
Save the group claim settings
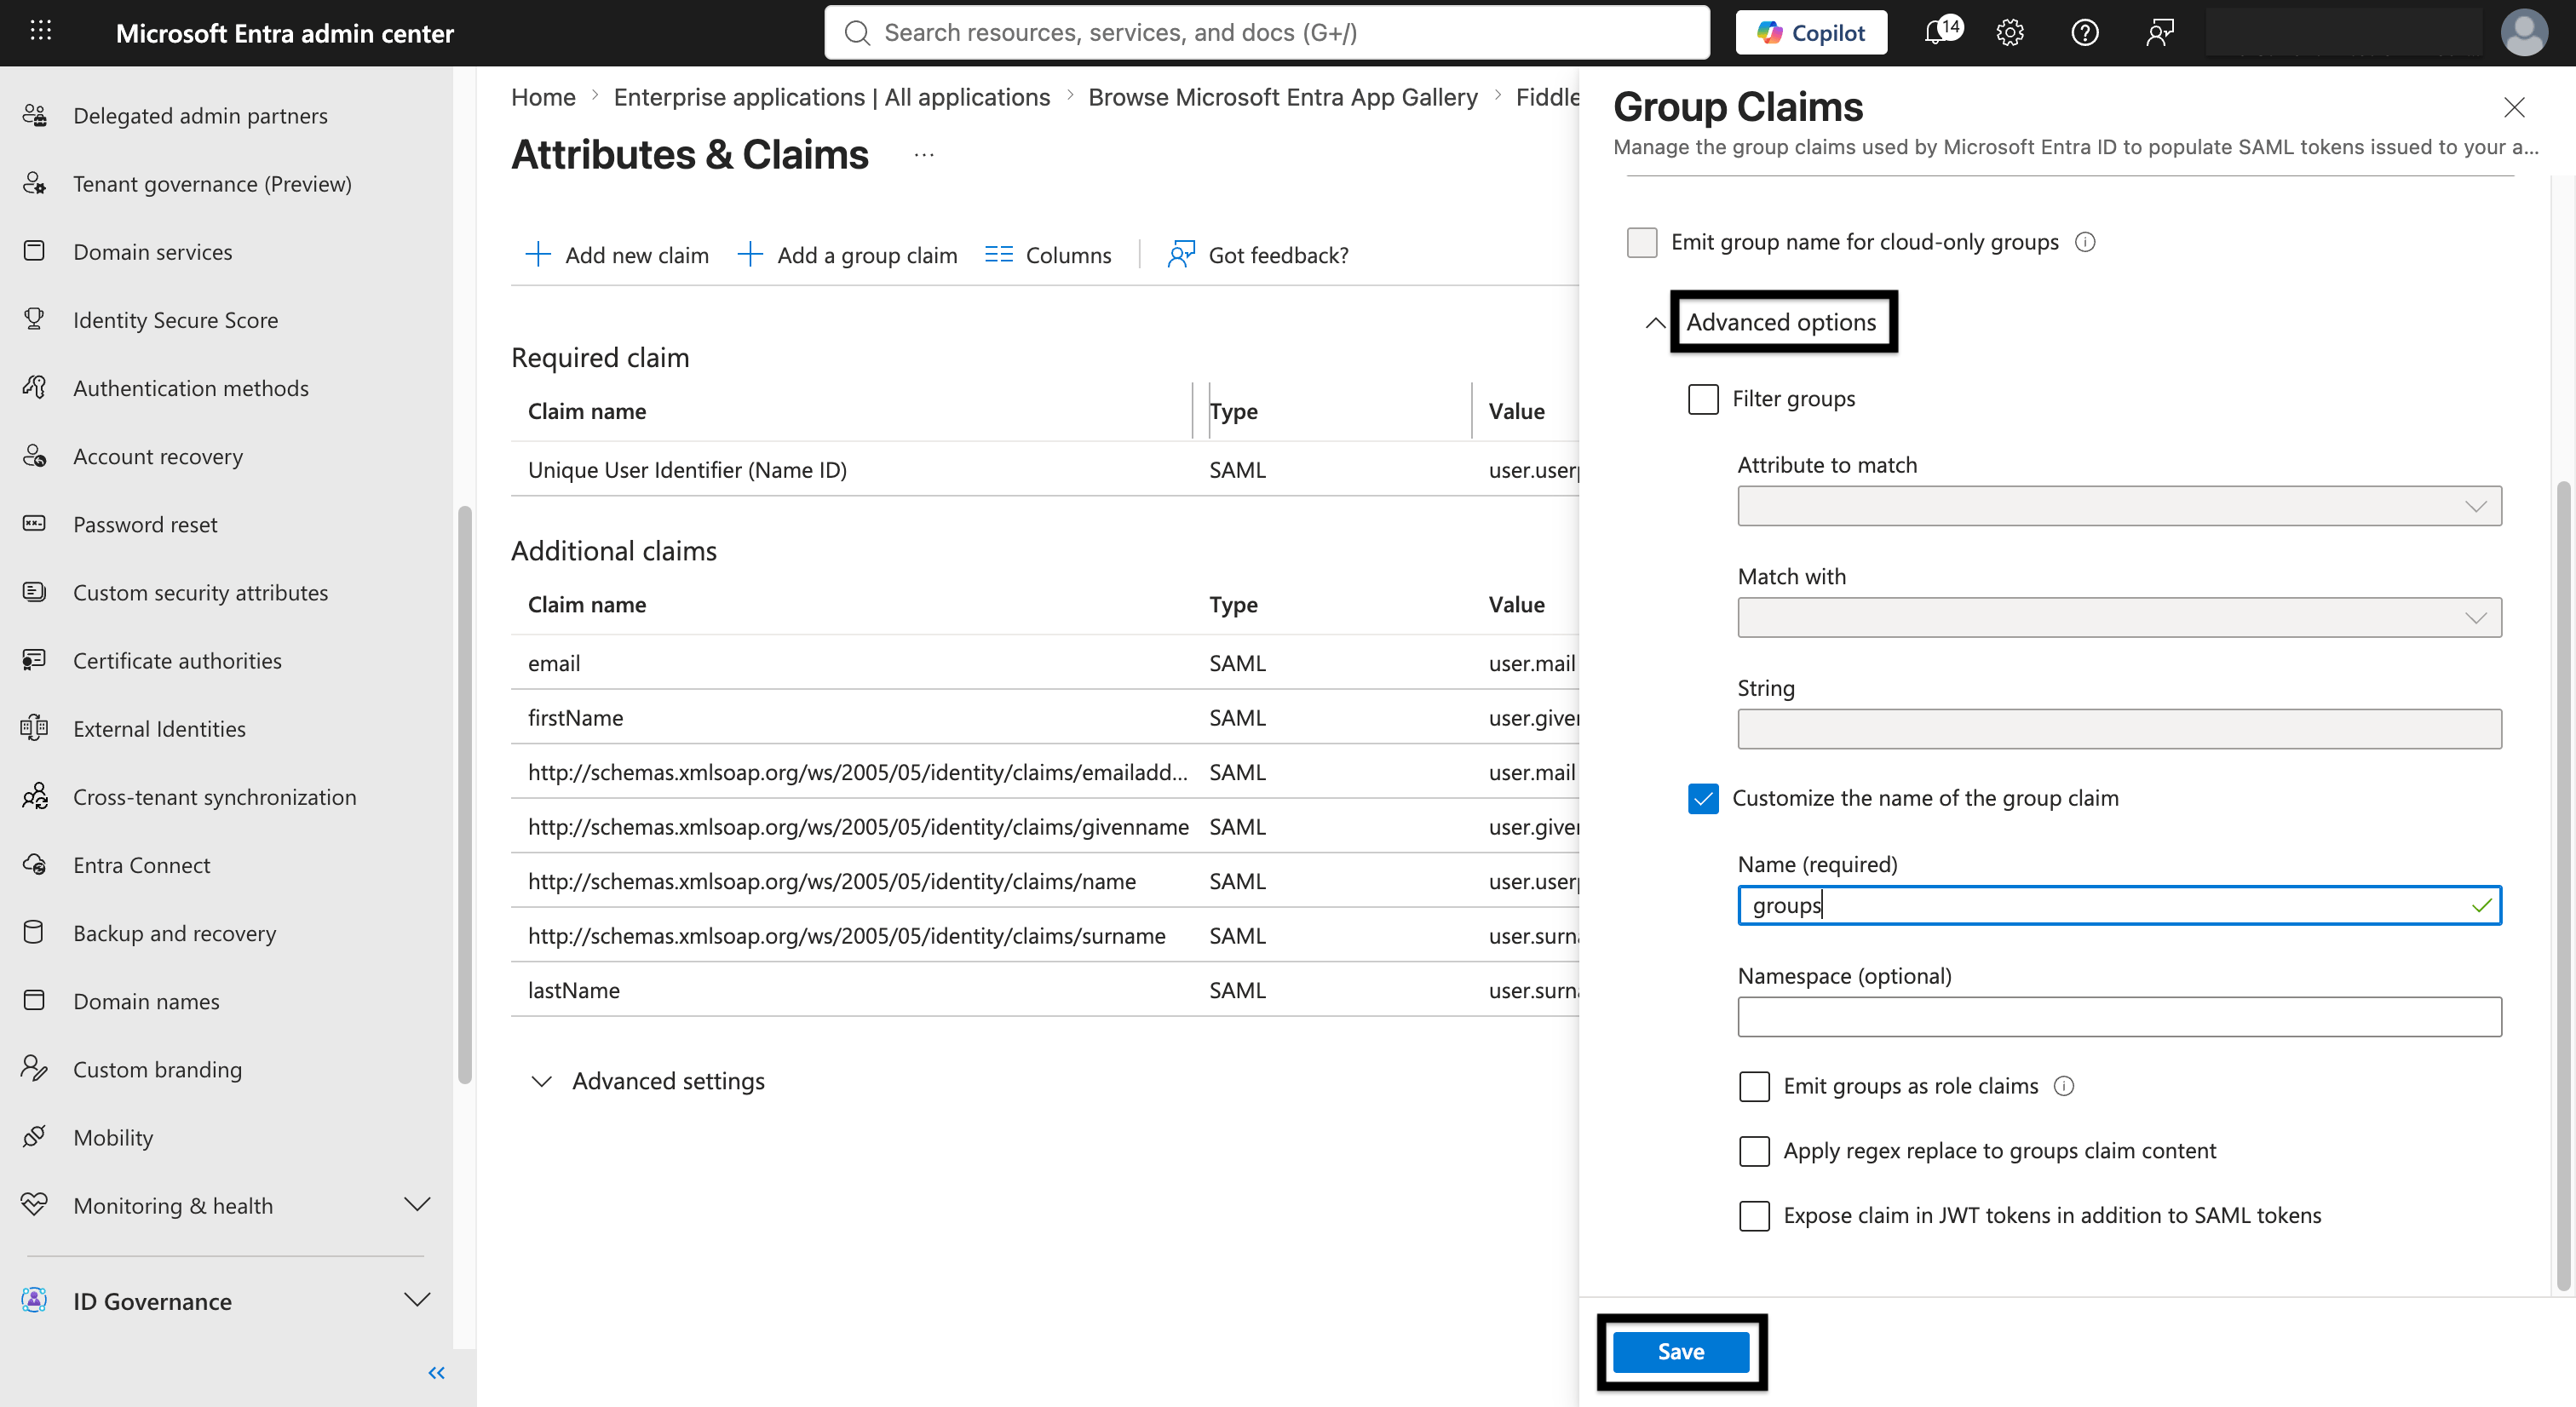point(1681,1352)
